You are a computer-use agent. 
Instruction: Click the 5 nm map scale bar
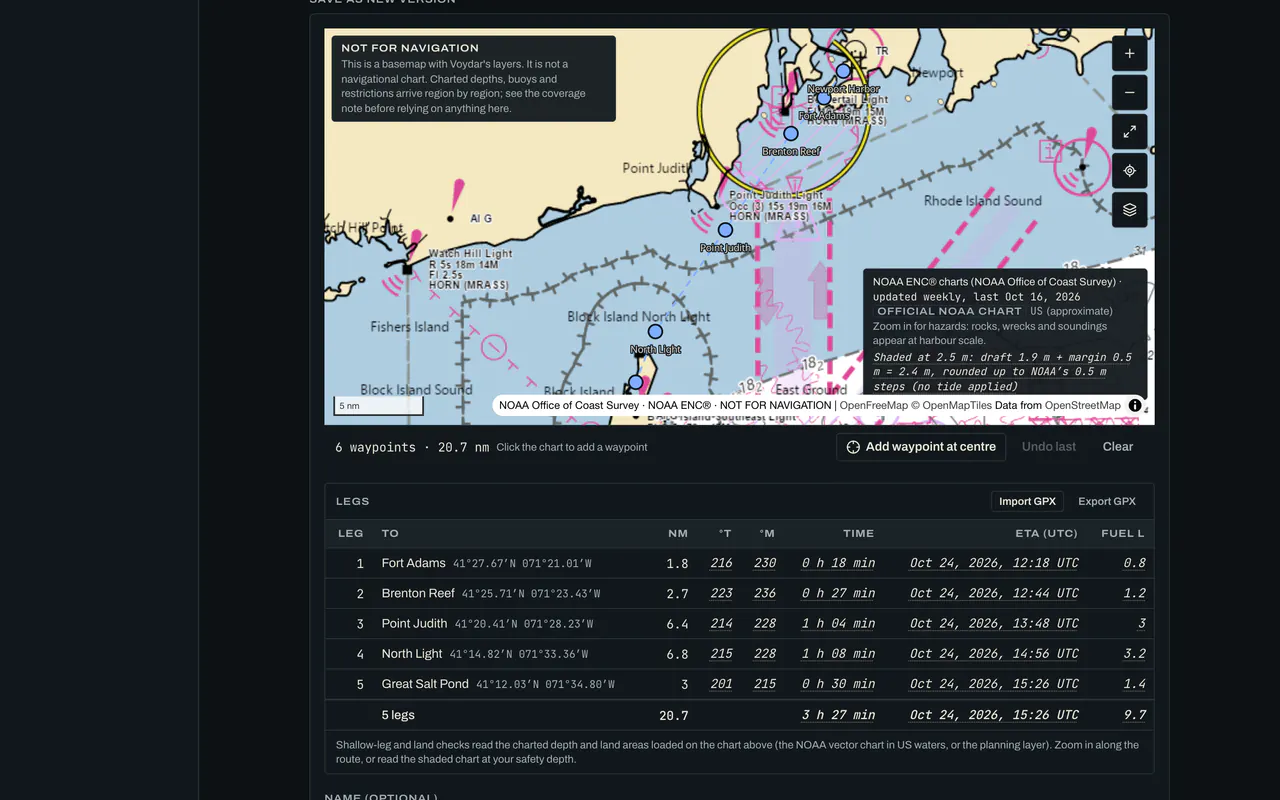click(x=379, y=406)
